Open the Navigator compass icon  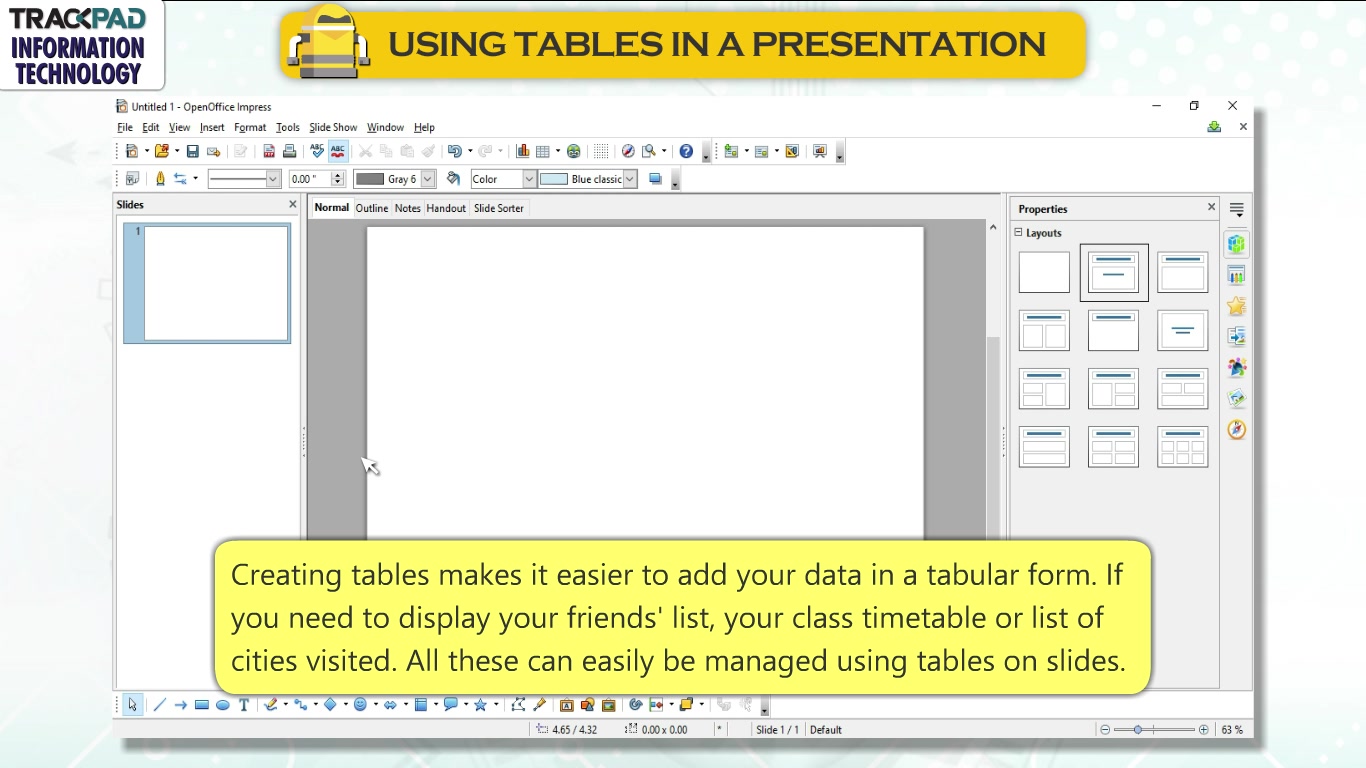pos(628,152)
